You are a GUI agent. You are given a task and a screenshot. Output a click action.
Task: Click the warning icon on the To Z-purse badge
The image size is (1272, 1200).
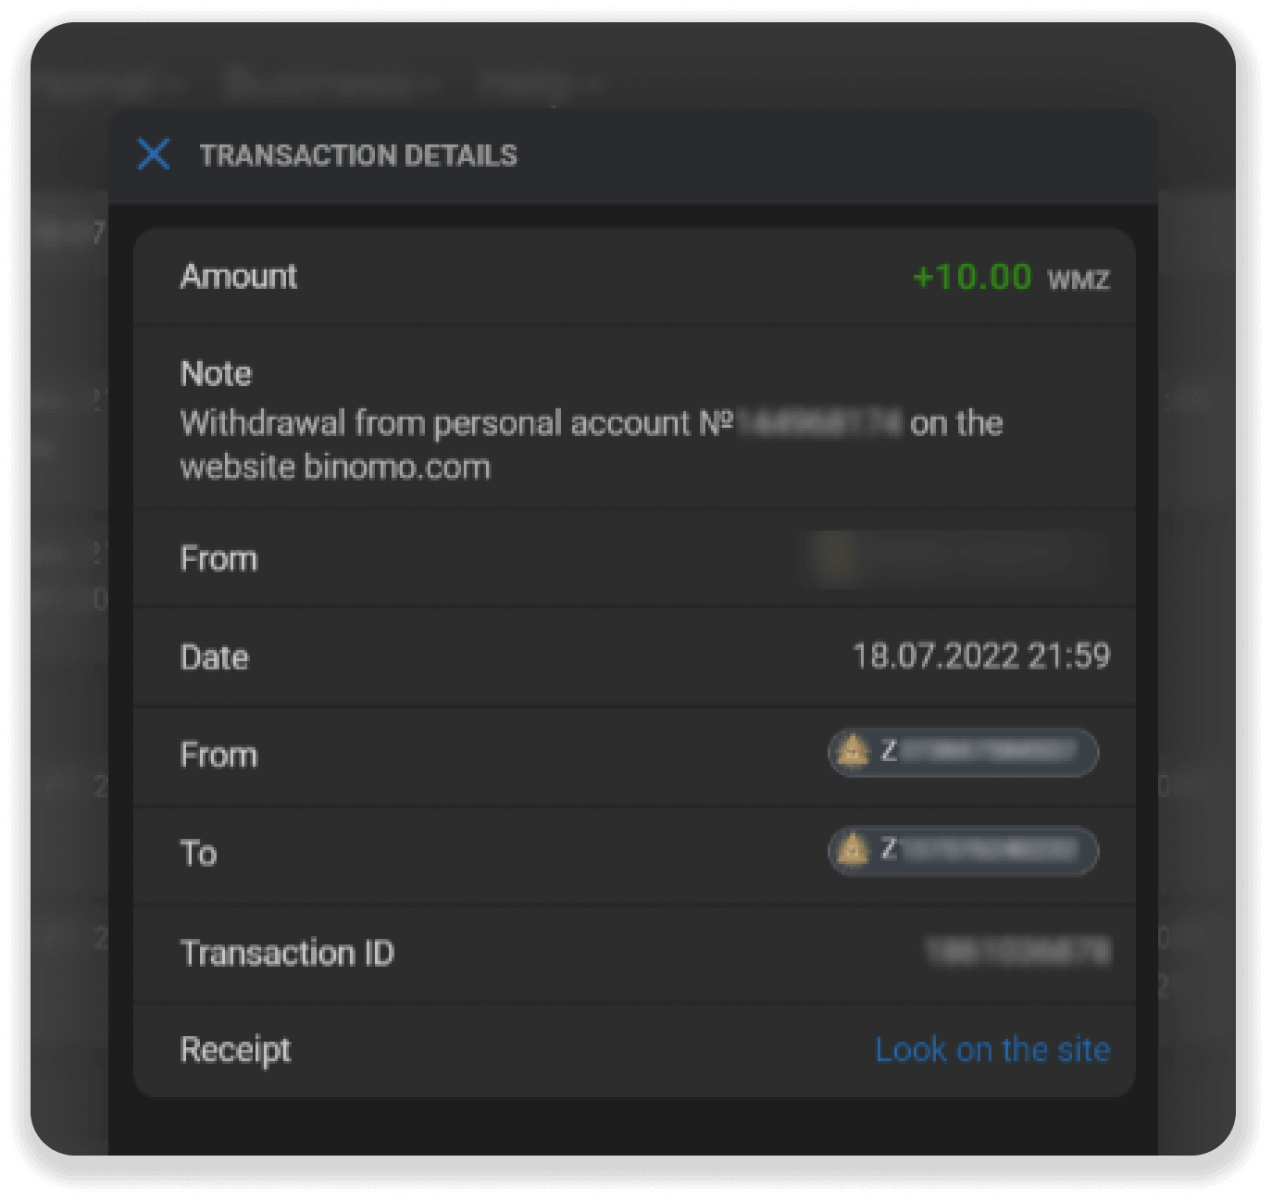coord(851,852)
